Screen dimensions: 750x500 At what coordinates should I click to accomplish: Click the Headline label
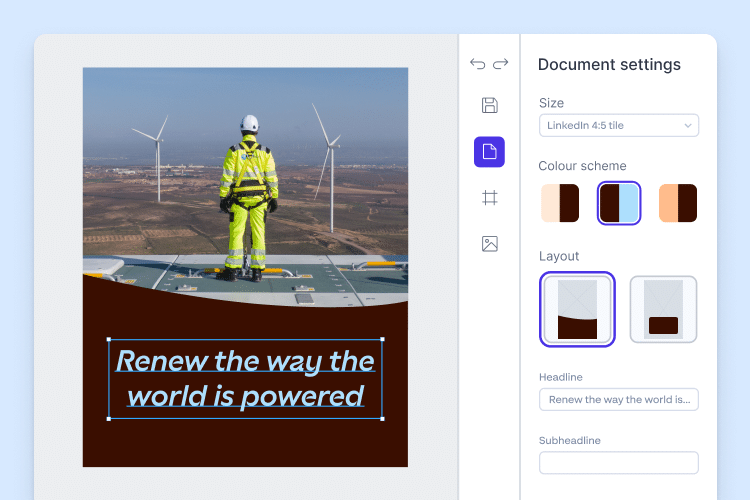(x=561, y=377)
